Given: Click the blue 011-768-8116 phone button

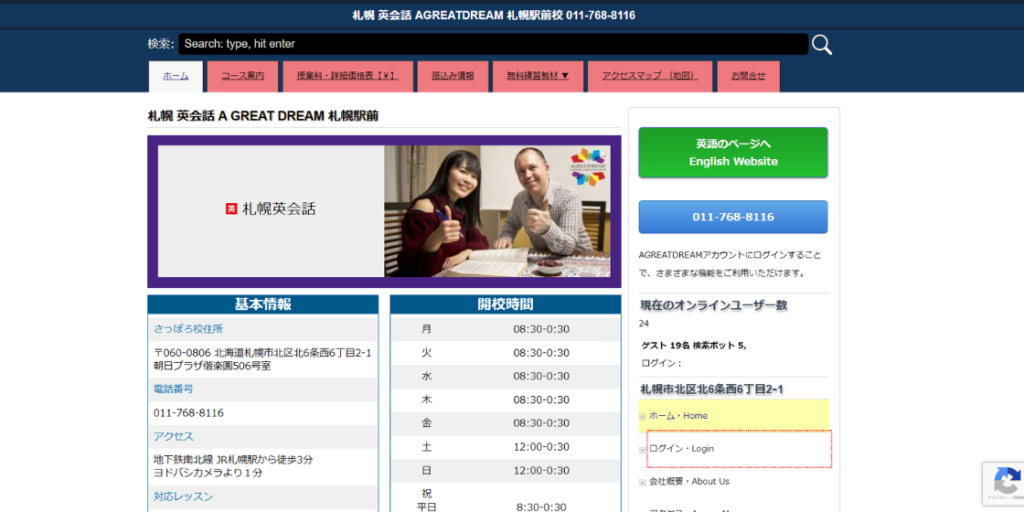Looking at the screenshot, I should coord(733,217).
